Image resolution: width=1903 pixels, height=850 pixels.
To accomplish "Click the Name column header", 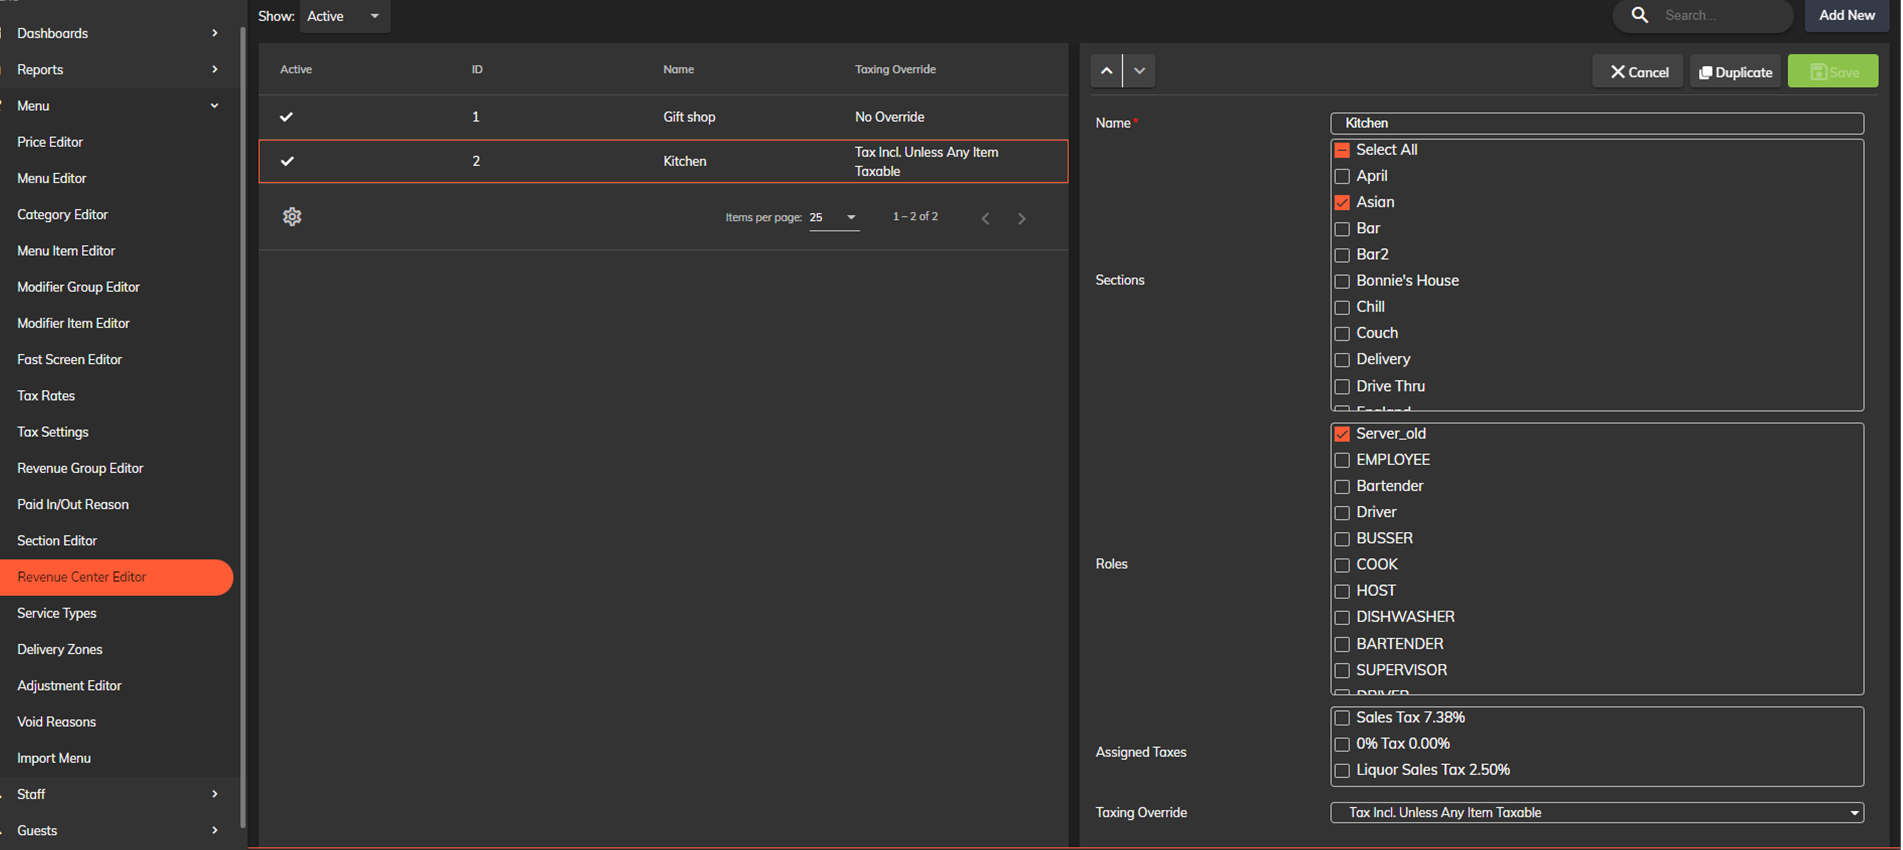I will pyautogui.click(x=679, y=69).
